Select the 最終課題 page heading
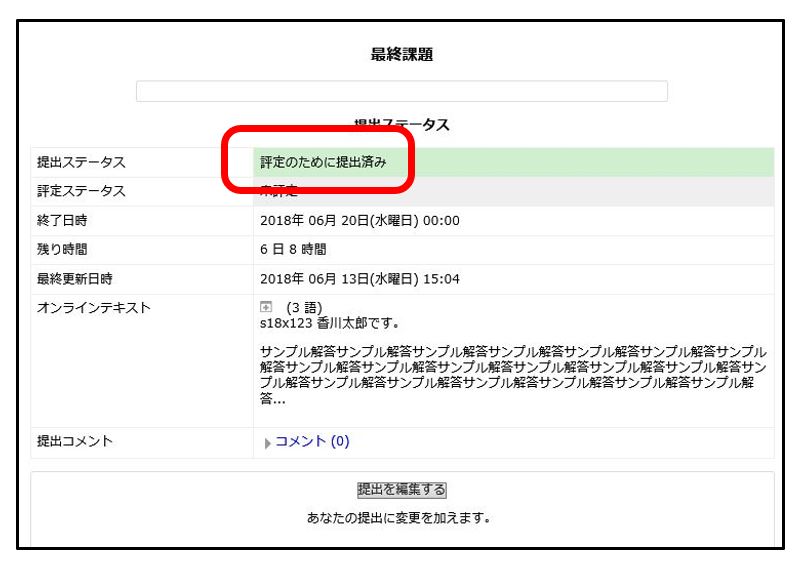Screen dimensions: 802x562 pos(401,56)
